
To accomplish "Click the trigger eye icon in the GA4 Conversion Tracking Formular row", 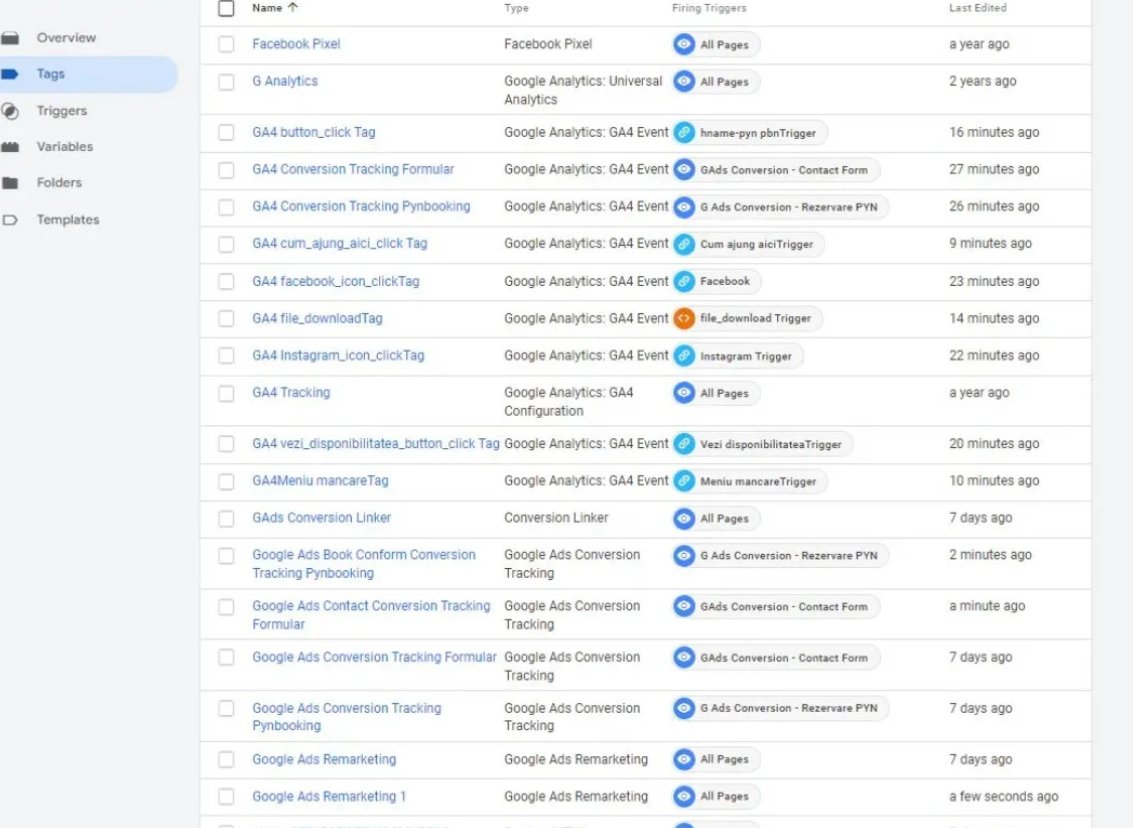I will tap(684, 170).
